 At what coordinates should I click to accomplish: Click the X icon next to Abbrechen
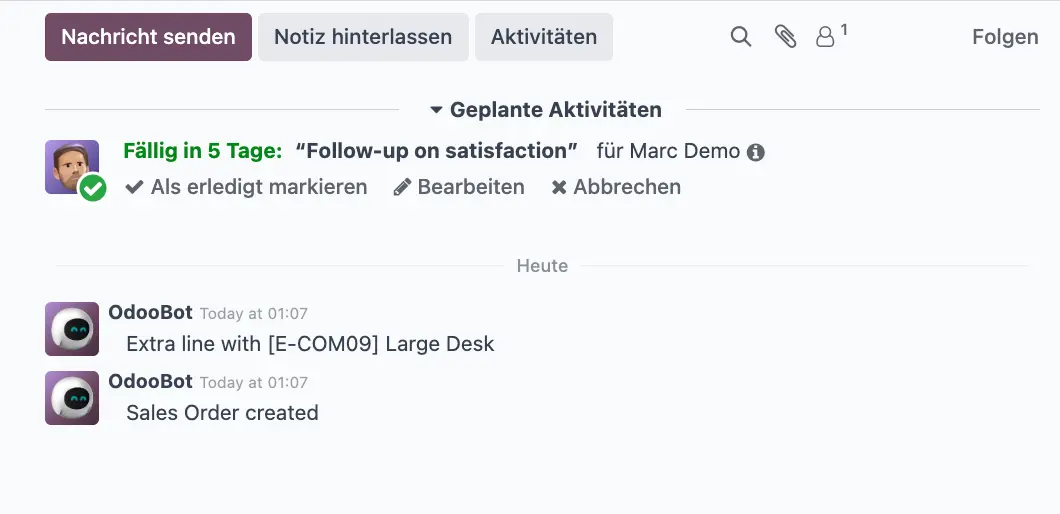tap(558, 187)
